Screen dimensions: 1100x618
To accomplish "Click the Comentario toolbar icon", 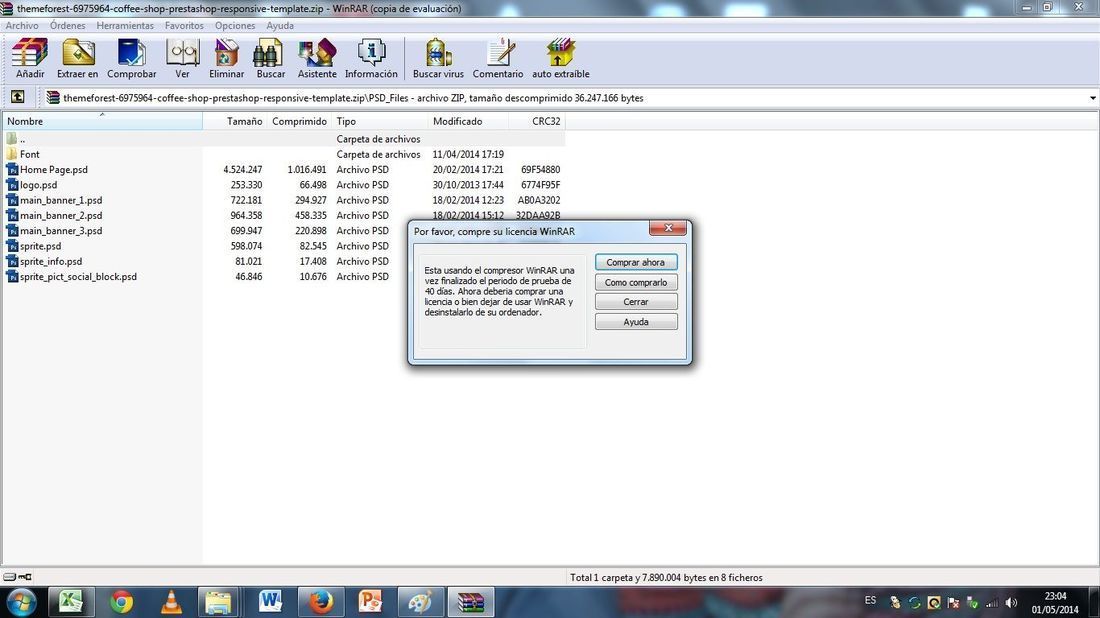I will (498, 59).
